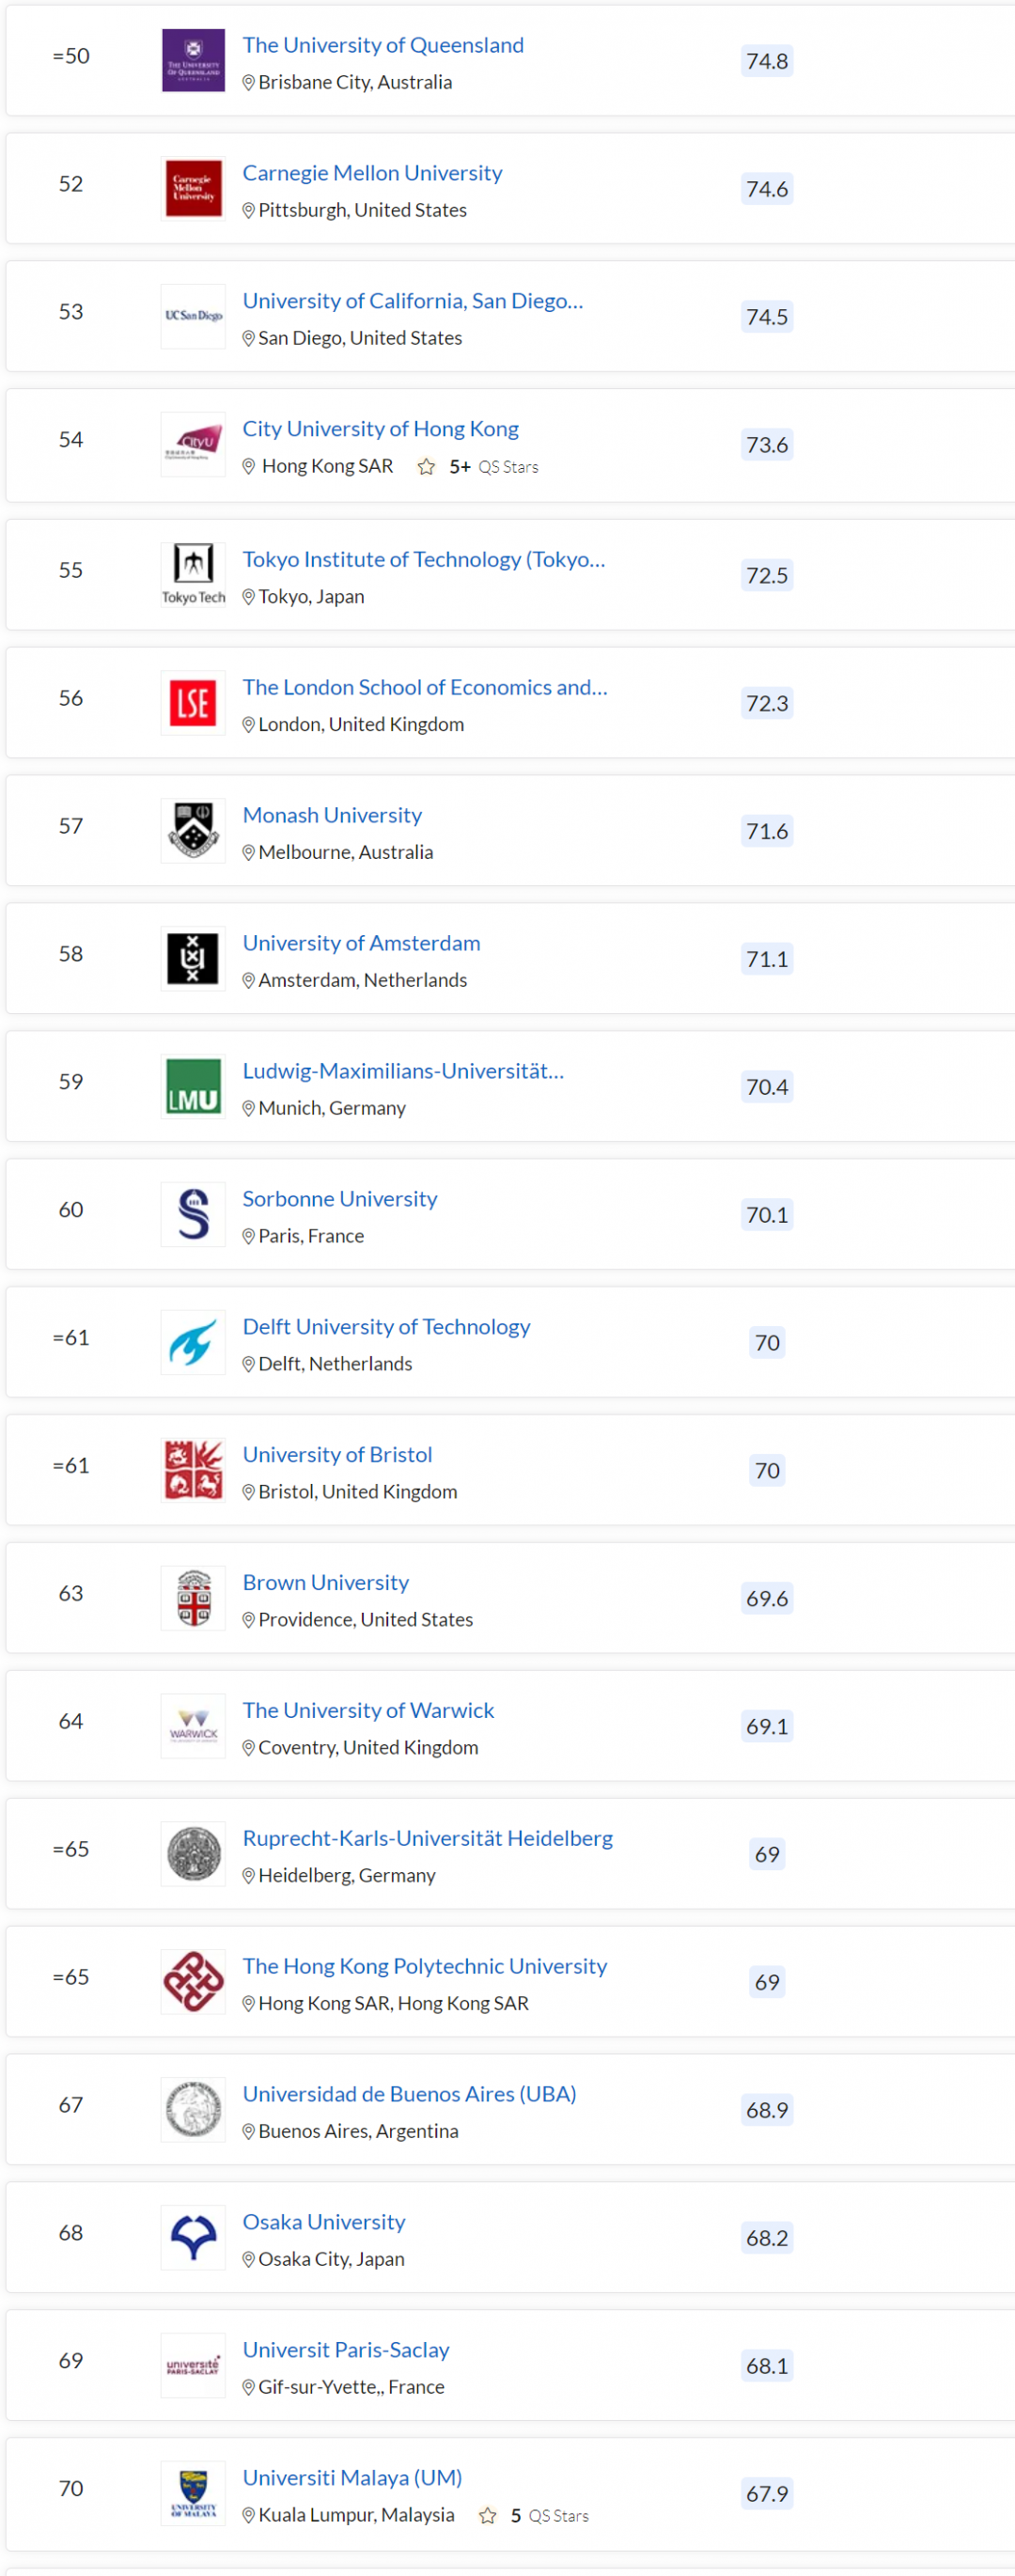Open The University of Warwick link
This screenshot has height=2576, width=1015.
(x=368, y=1710)
